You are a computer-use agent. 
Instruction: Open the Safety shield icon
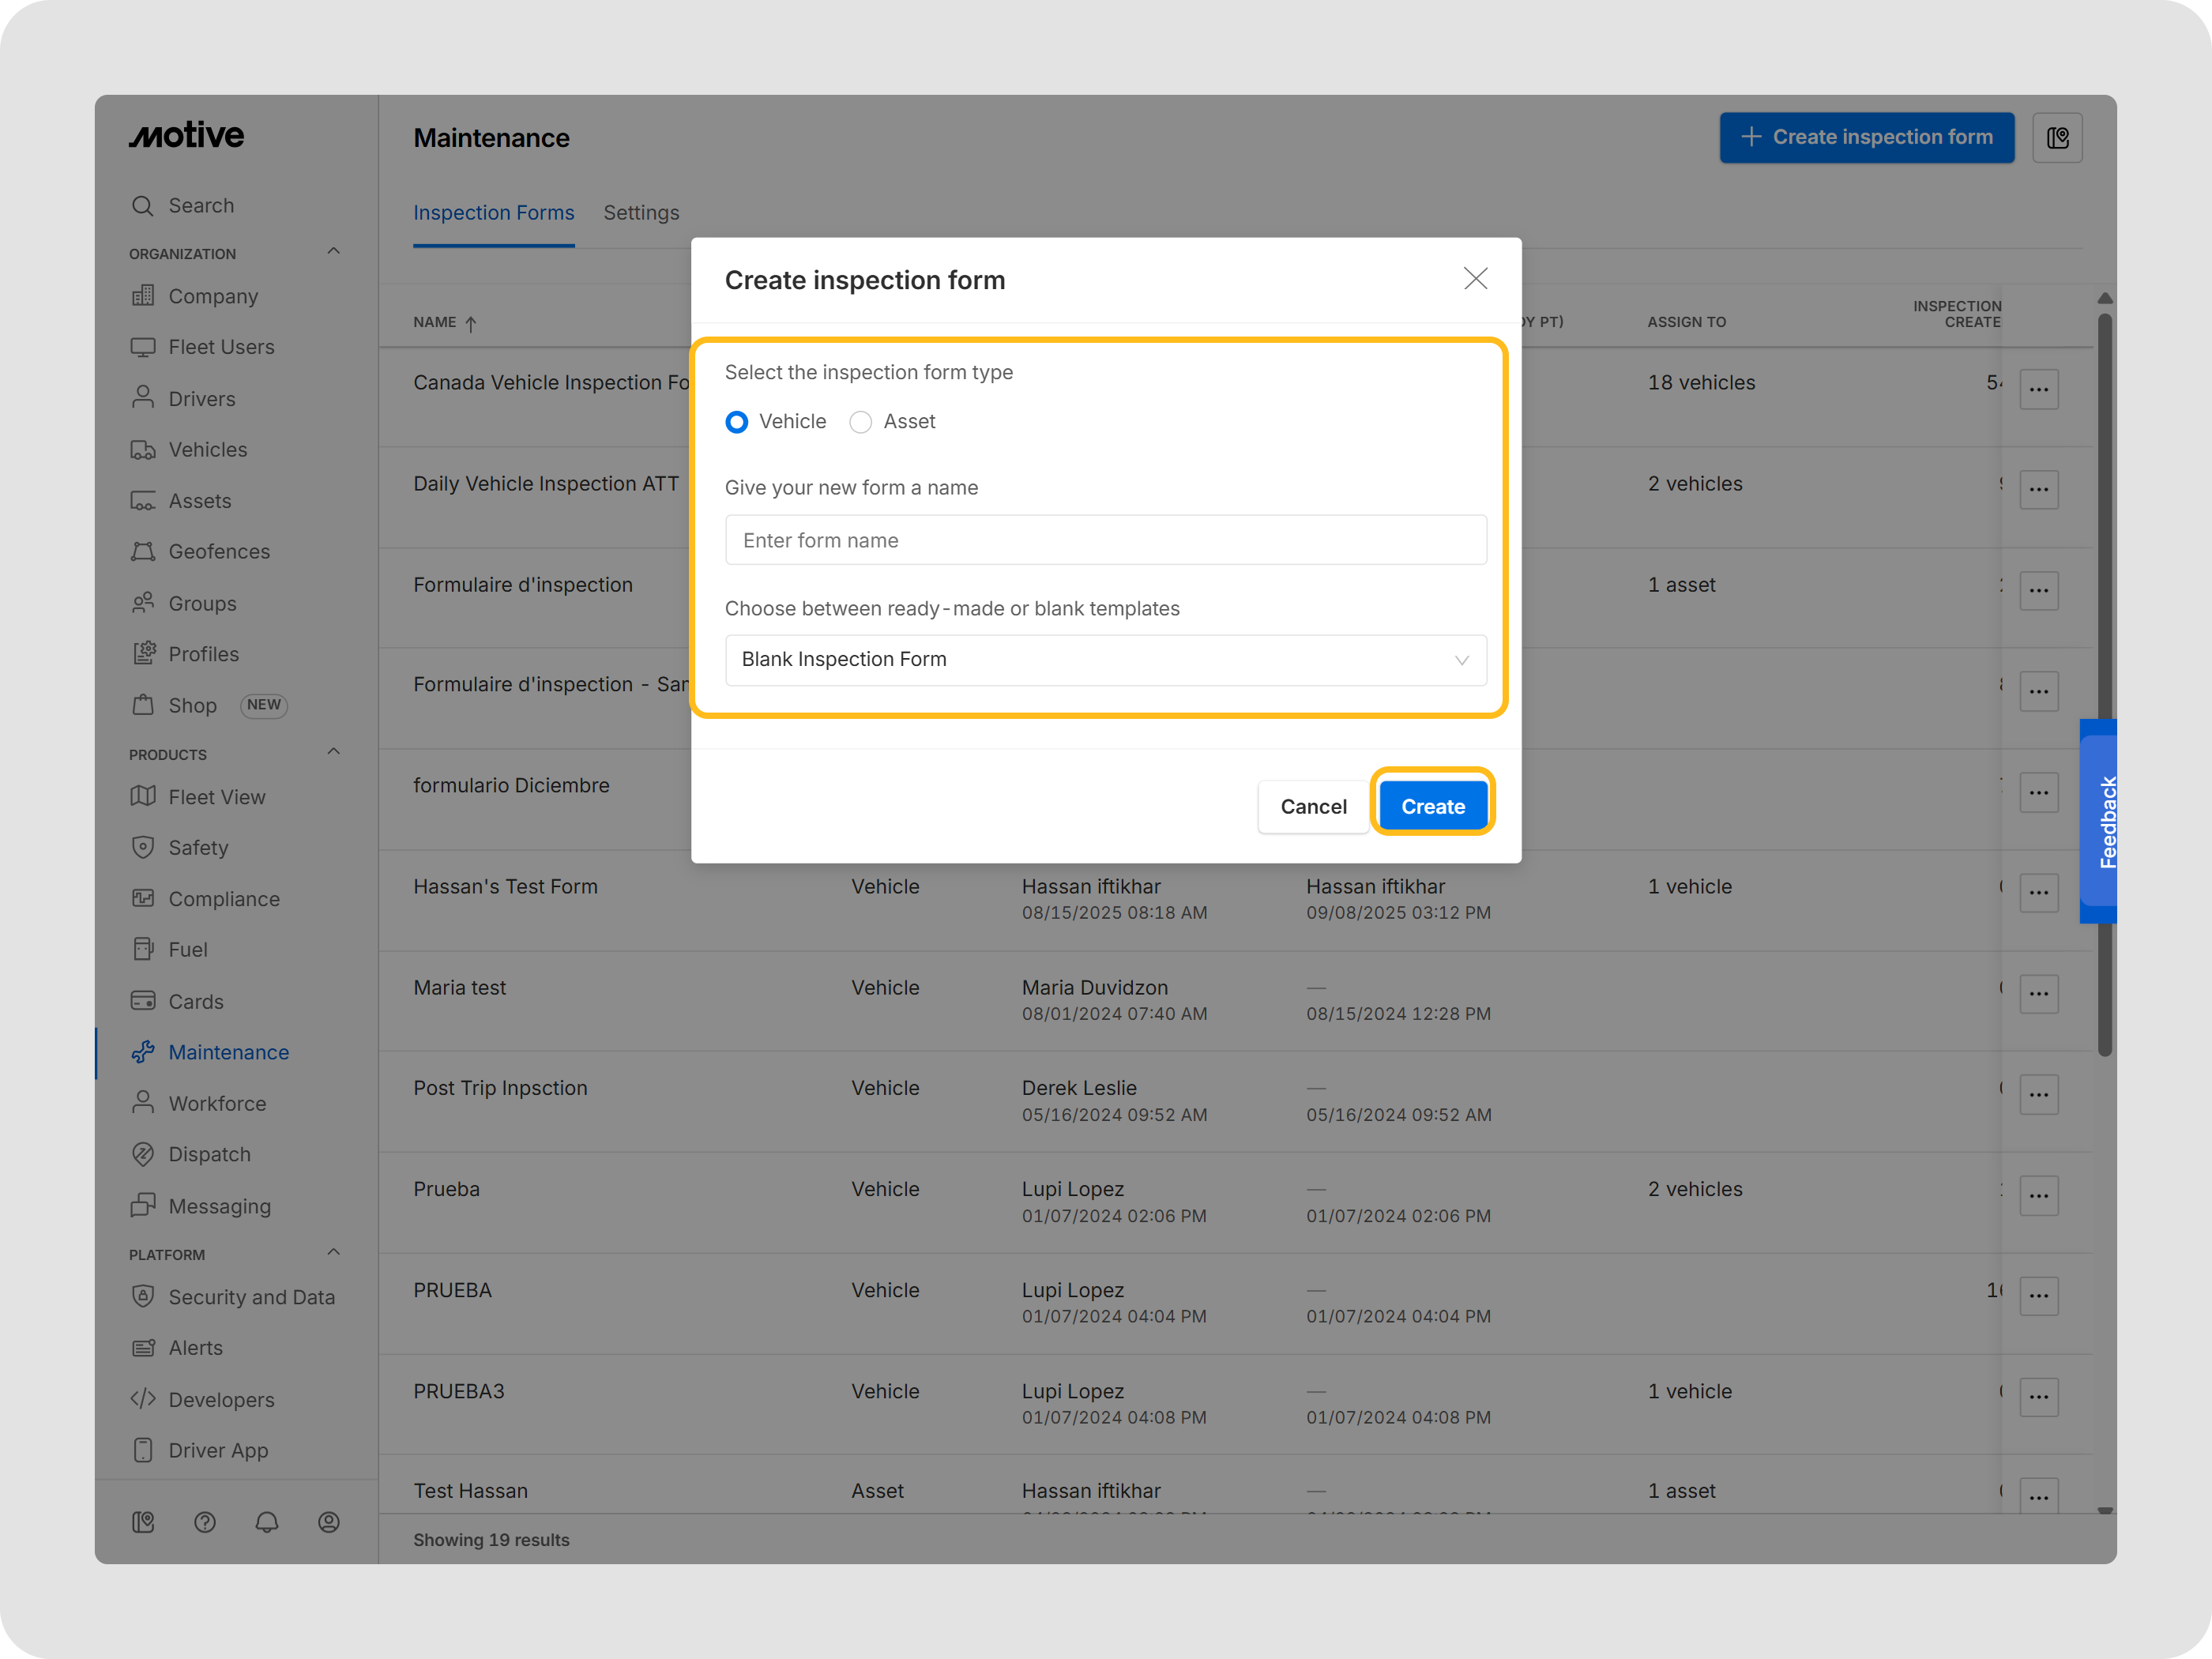click(143, 847)
